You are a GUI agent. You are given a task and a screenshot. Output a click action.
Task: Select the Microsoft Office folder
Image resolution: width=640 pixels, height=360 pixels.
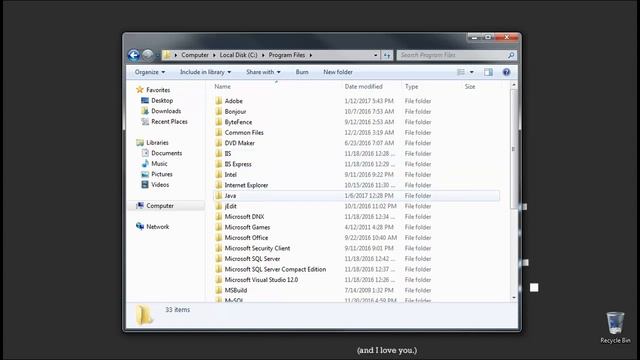(246, 238)
